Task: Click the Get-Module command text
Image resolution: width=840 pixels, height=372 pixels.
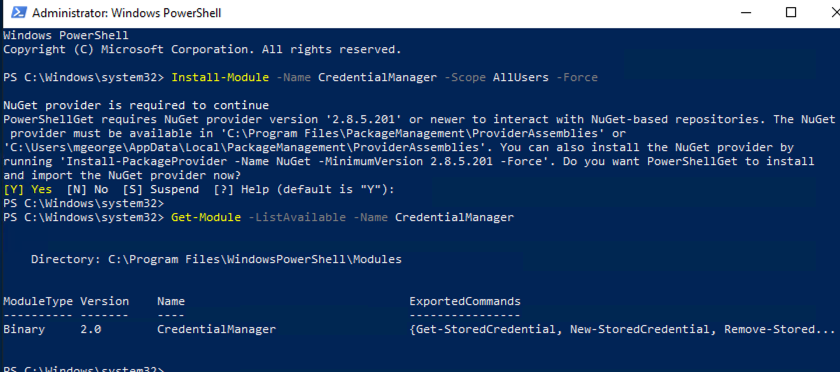Action: (x=206, y=218)
